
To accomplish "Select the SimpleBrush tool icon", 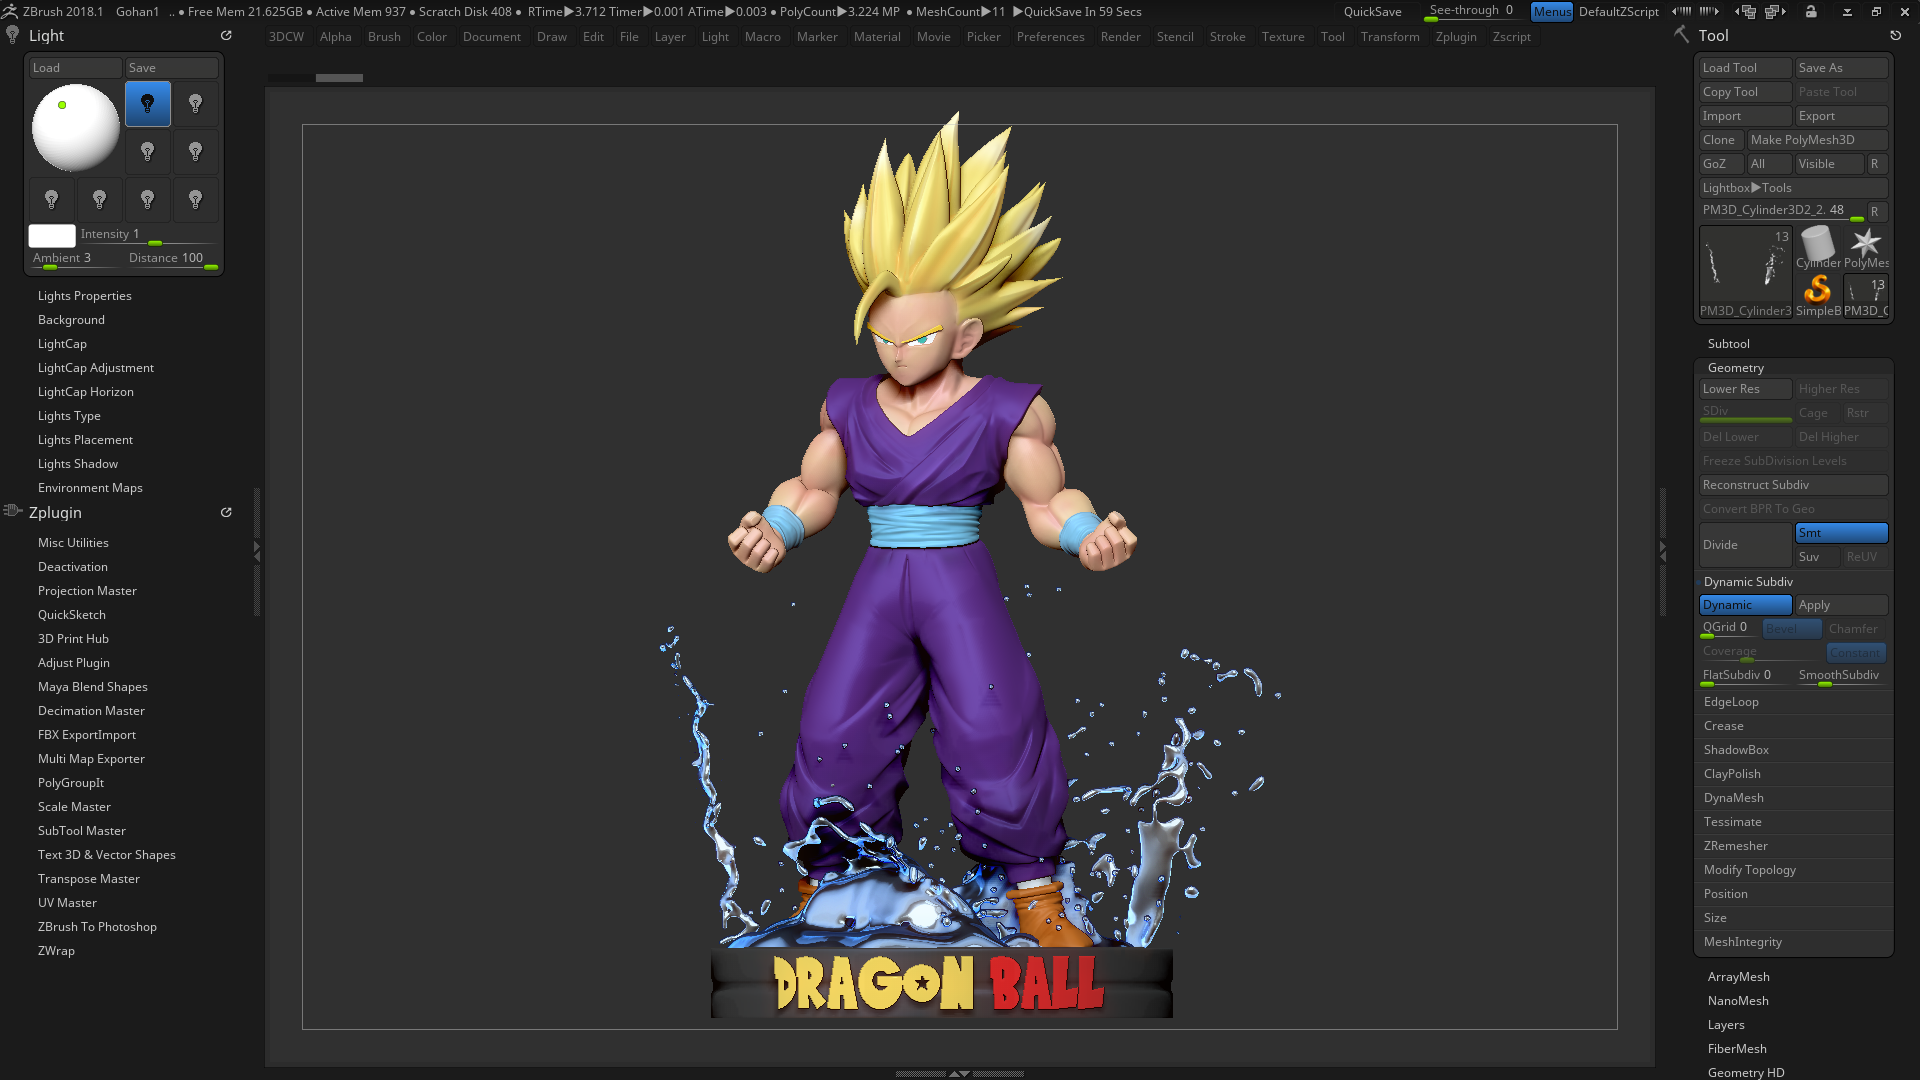I will 1818,291.
